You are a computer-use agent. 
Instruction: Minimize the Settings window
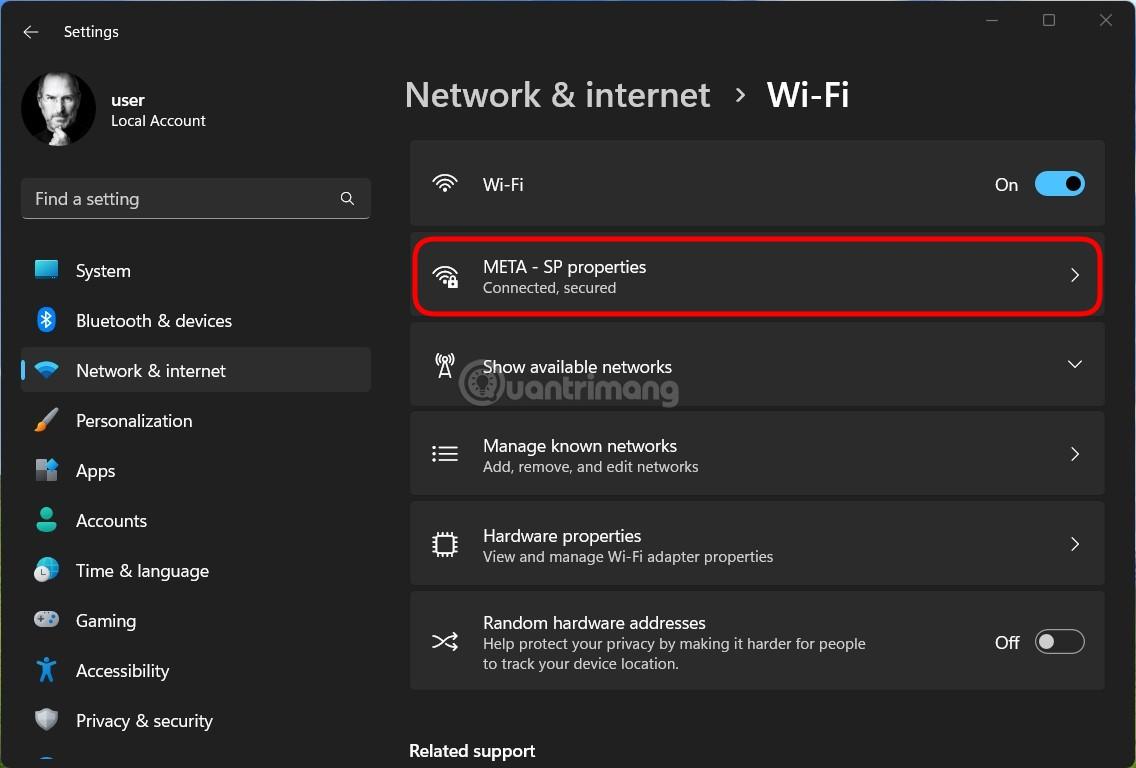(x=992, y=20)
